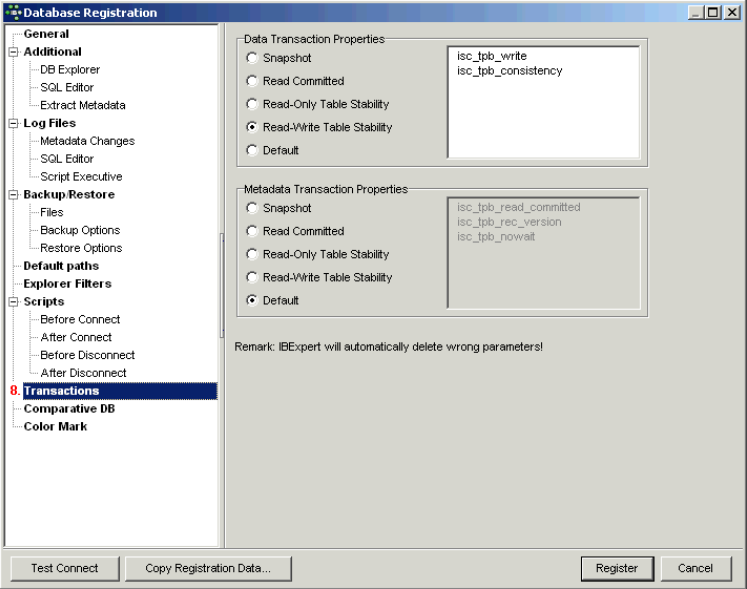Open the General settings page
Viewport: 747px width, 589px height.
(46, 34)
